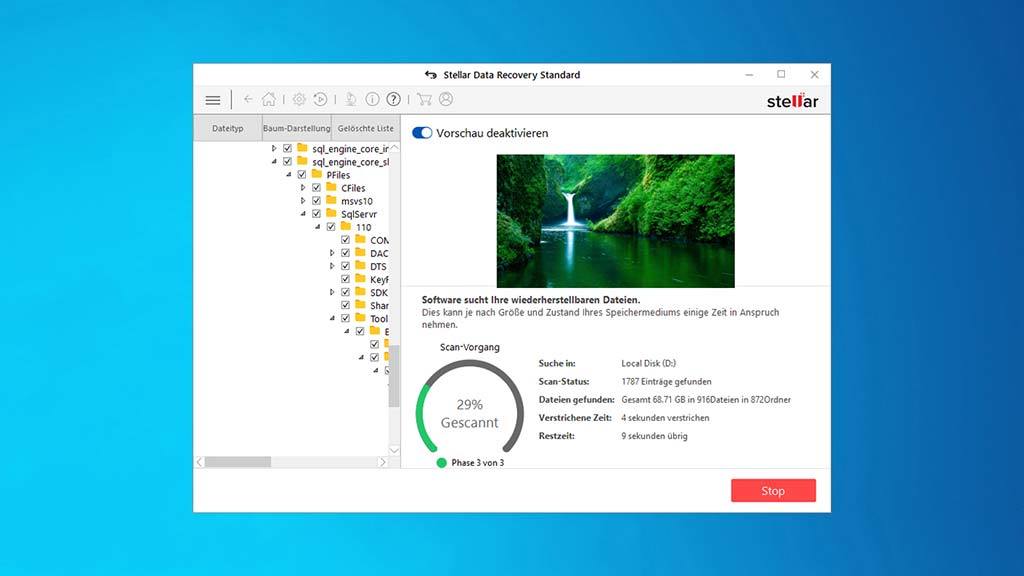Uncheck the Shar folder checkbox
The height and width of the screenshot is (576, 1024).
345,305
